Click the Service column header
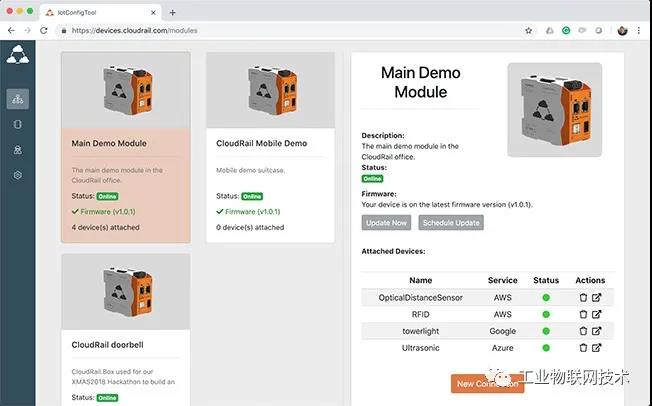The height and width of the screenshot is (406, 652). pyautogui.click(x=502, y=280)
